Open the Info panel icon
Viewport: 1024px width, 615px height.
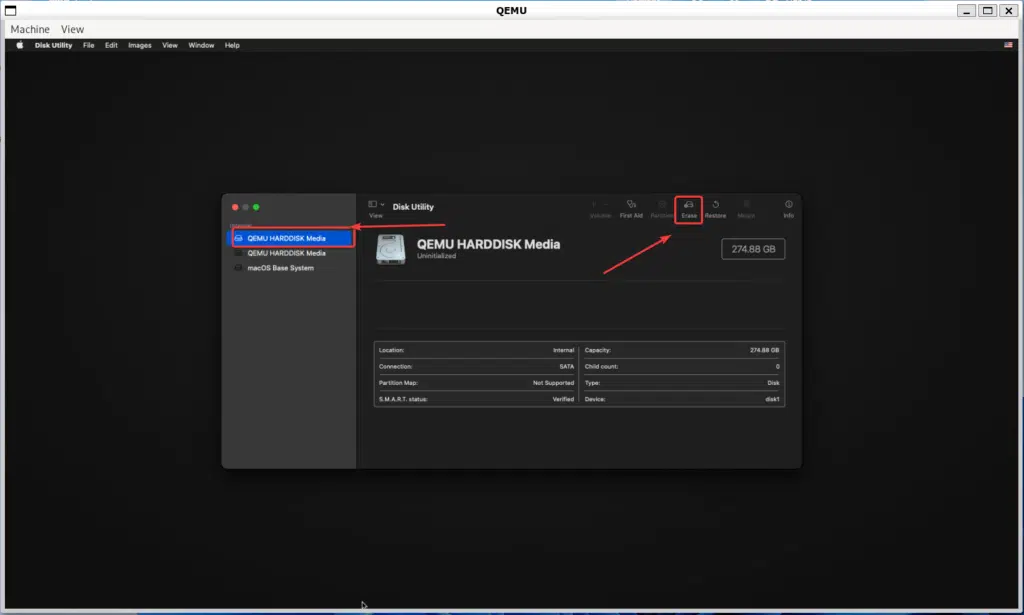click(788, 205)
